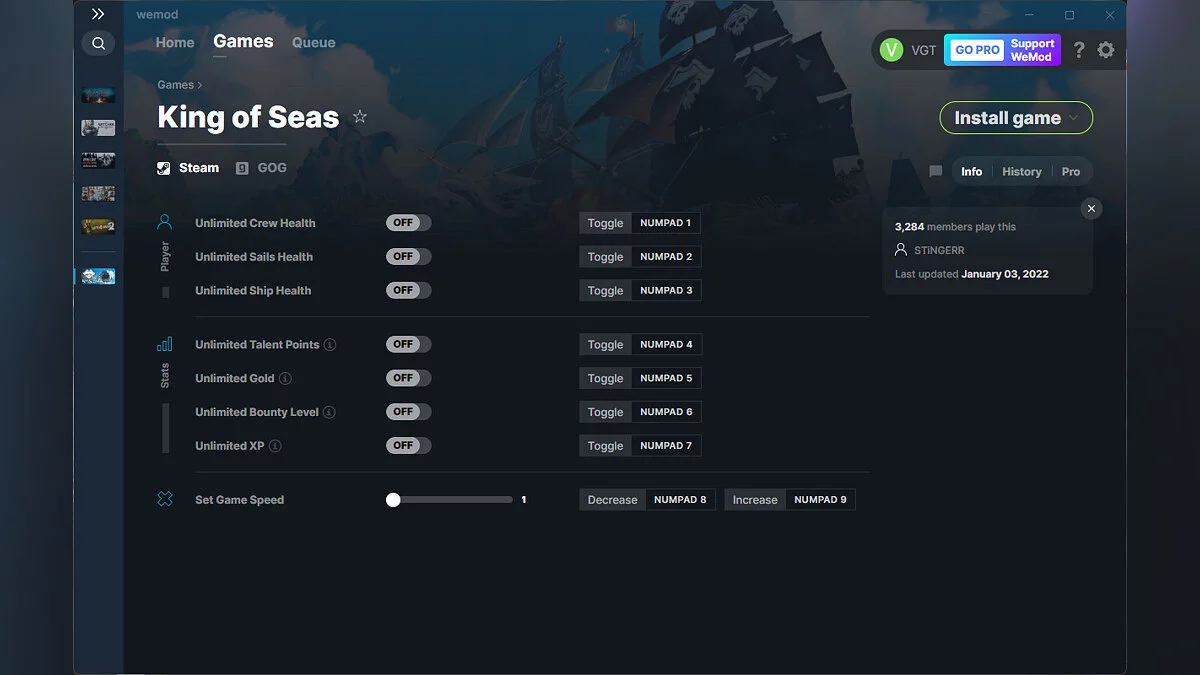Open help with the question mark icon
The image size is (1200, 675).
[x=1078, y=49]
